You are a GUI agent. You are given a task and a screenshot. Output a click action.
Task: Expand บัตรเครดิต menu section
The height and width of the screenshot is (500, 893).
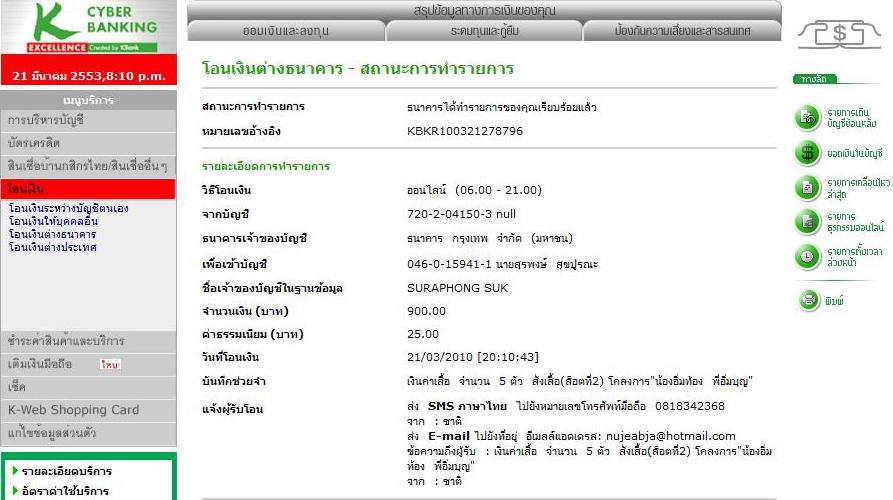88,143
